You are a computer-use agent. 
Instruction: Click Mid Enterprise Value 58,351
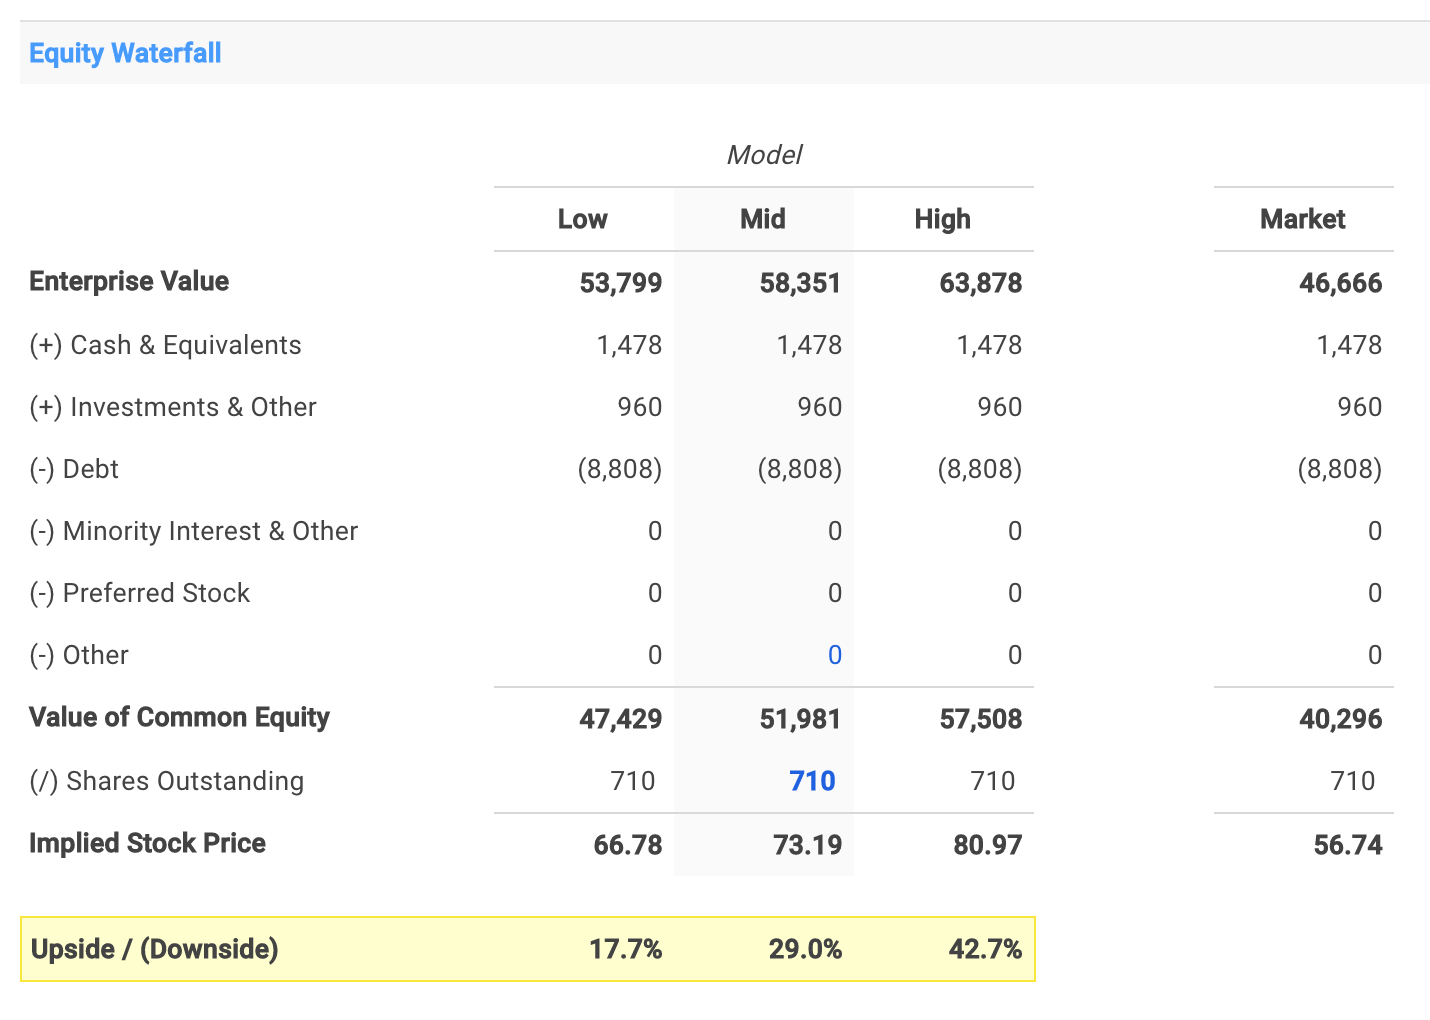coord(801,283)
